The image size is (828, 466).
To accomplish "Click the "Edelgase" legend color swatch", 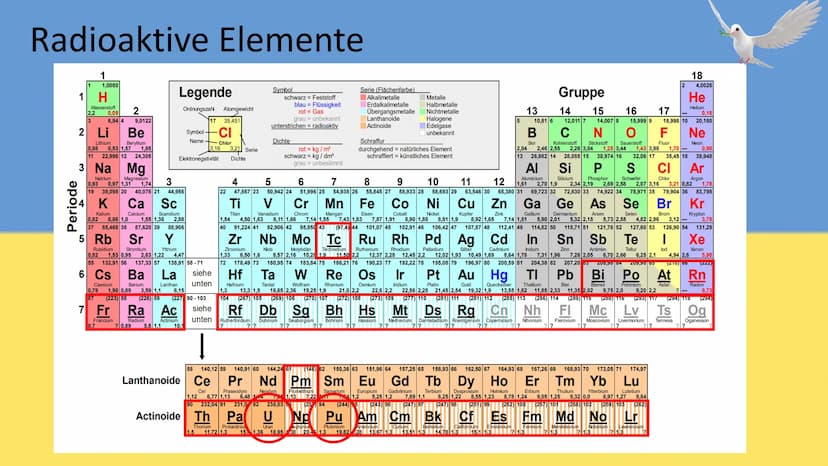I will [x=422, y=126].
